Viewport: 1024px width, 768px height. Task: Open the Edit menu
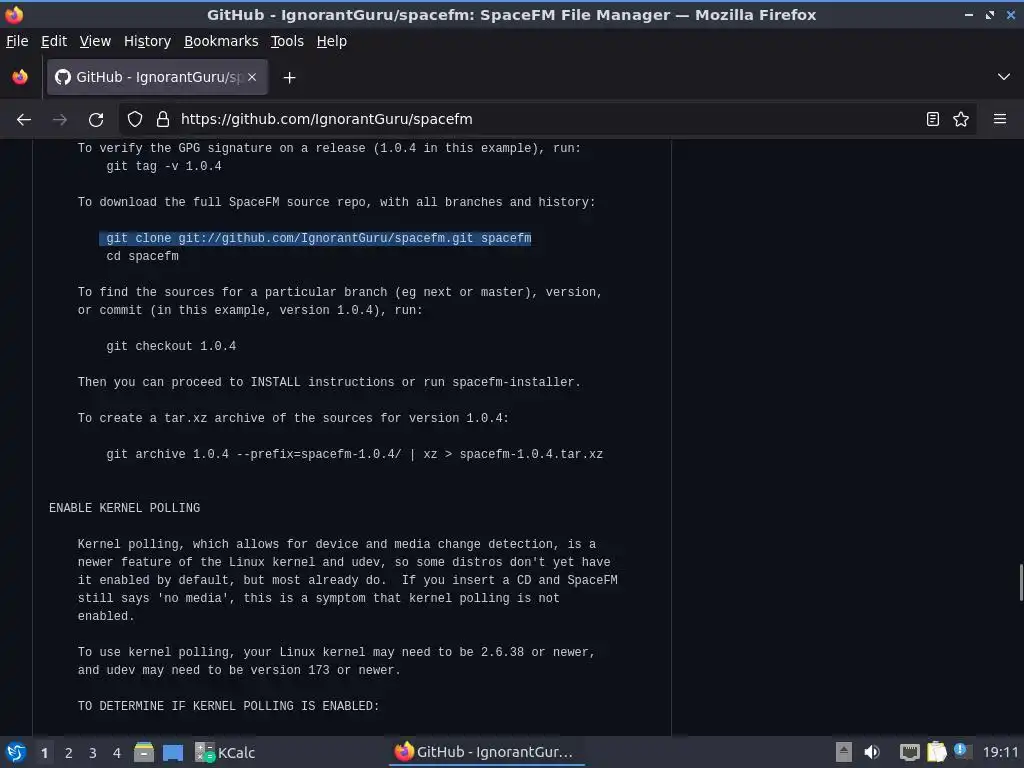point(54,41)
